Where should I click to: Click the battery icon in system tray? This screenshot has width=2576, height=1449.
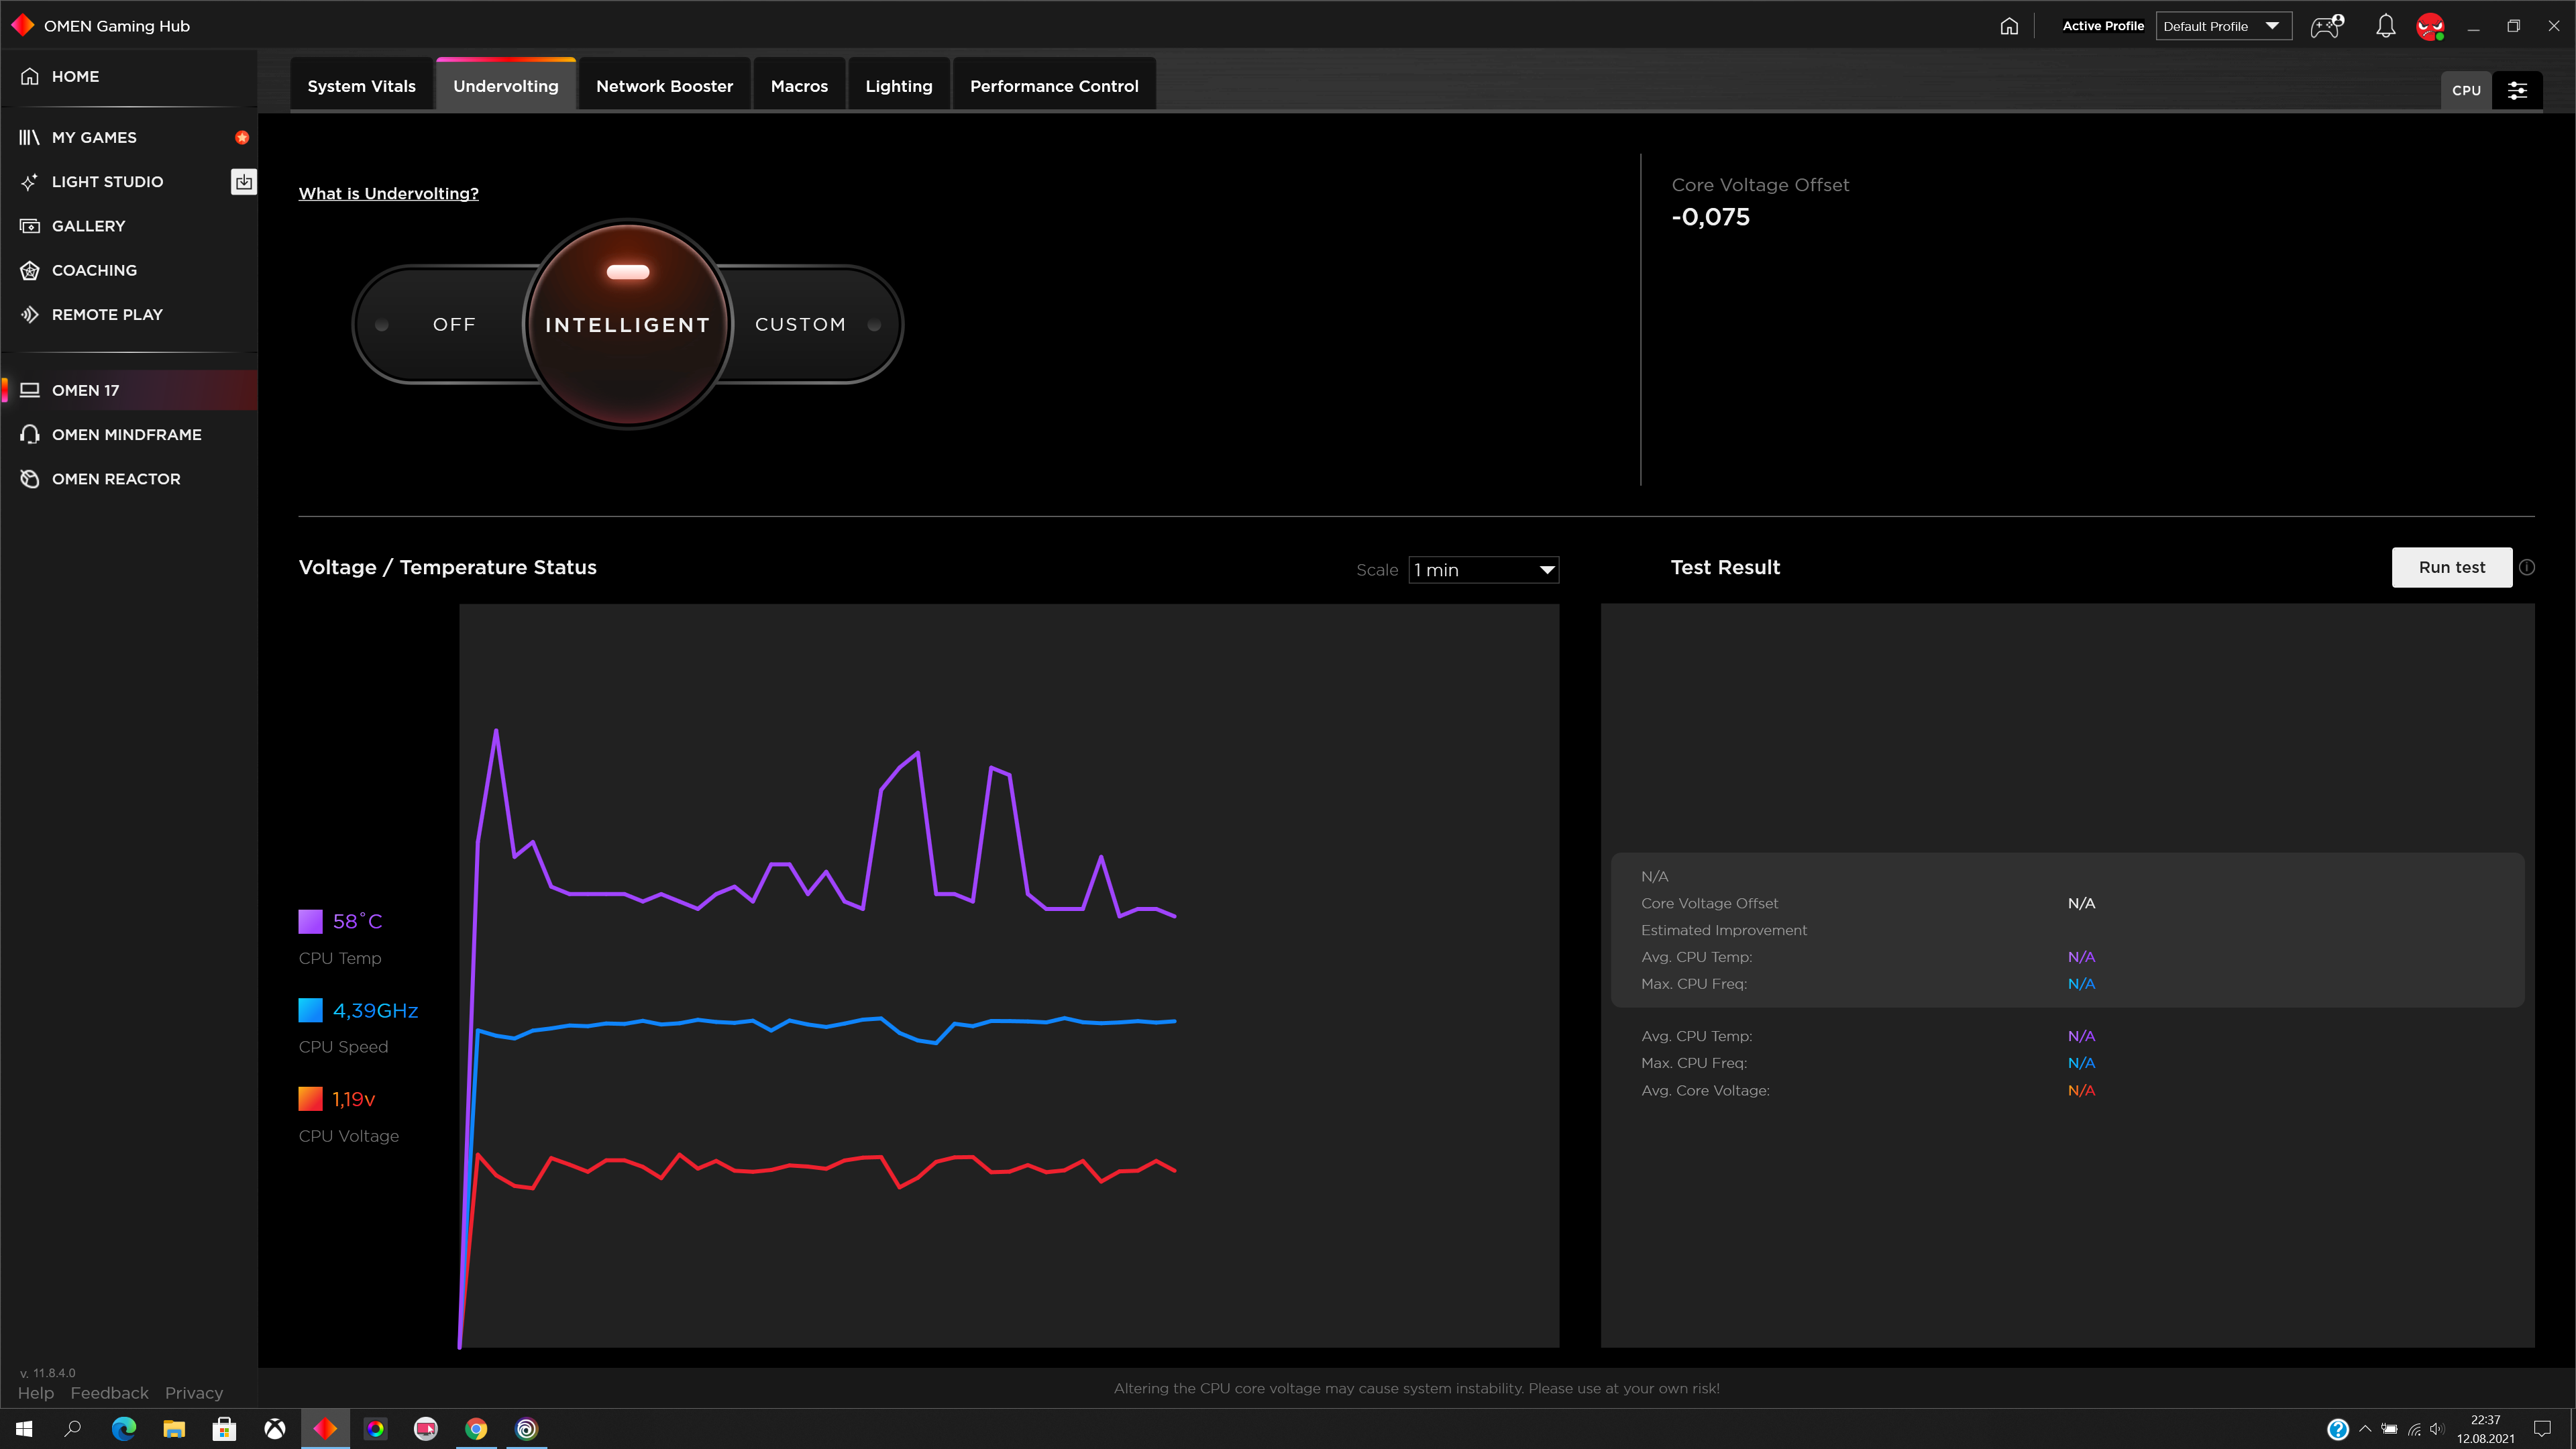[2389, 1429]
